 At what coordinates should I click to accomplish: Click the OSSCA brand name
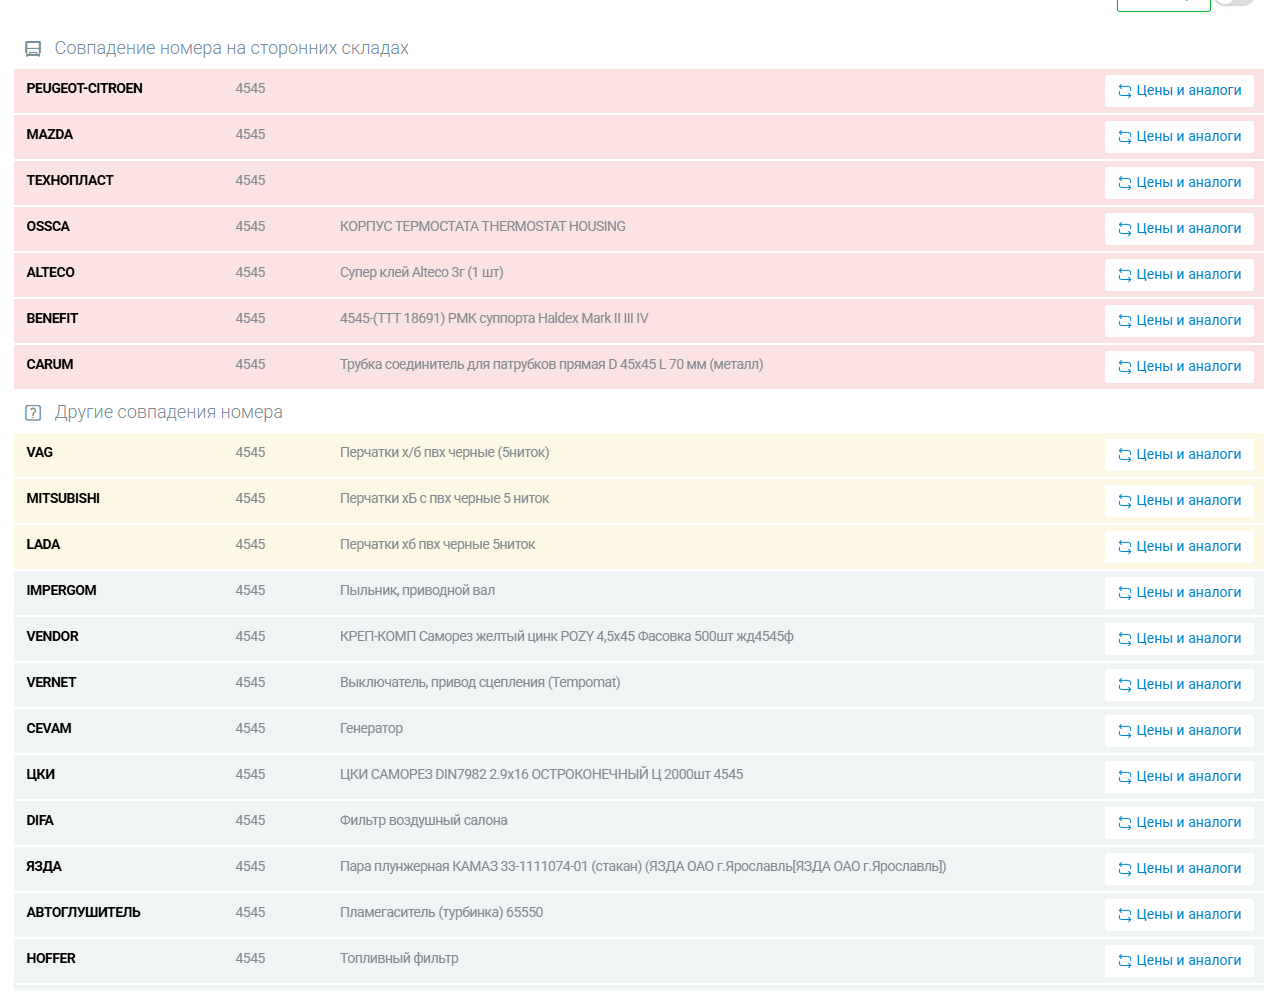tap(48, 227)
